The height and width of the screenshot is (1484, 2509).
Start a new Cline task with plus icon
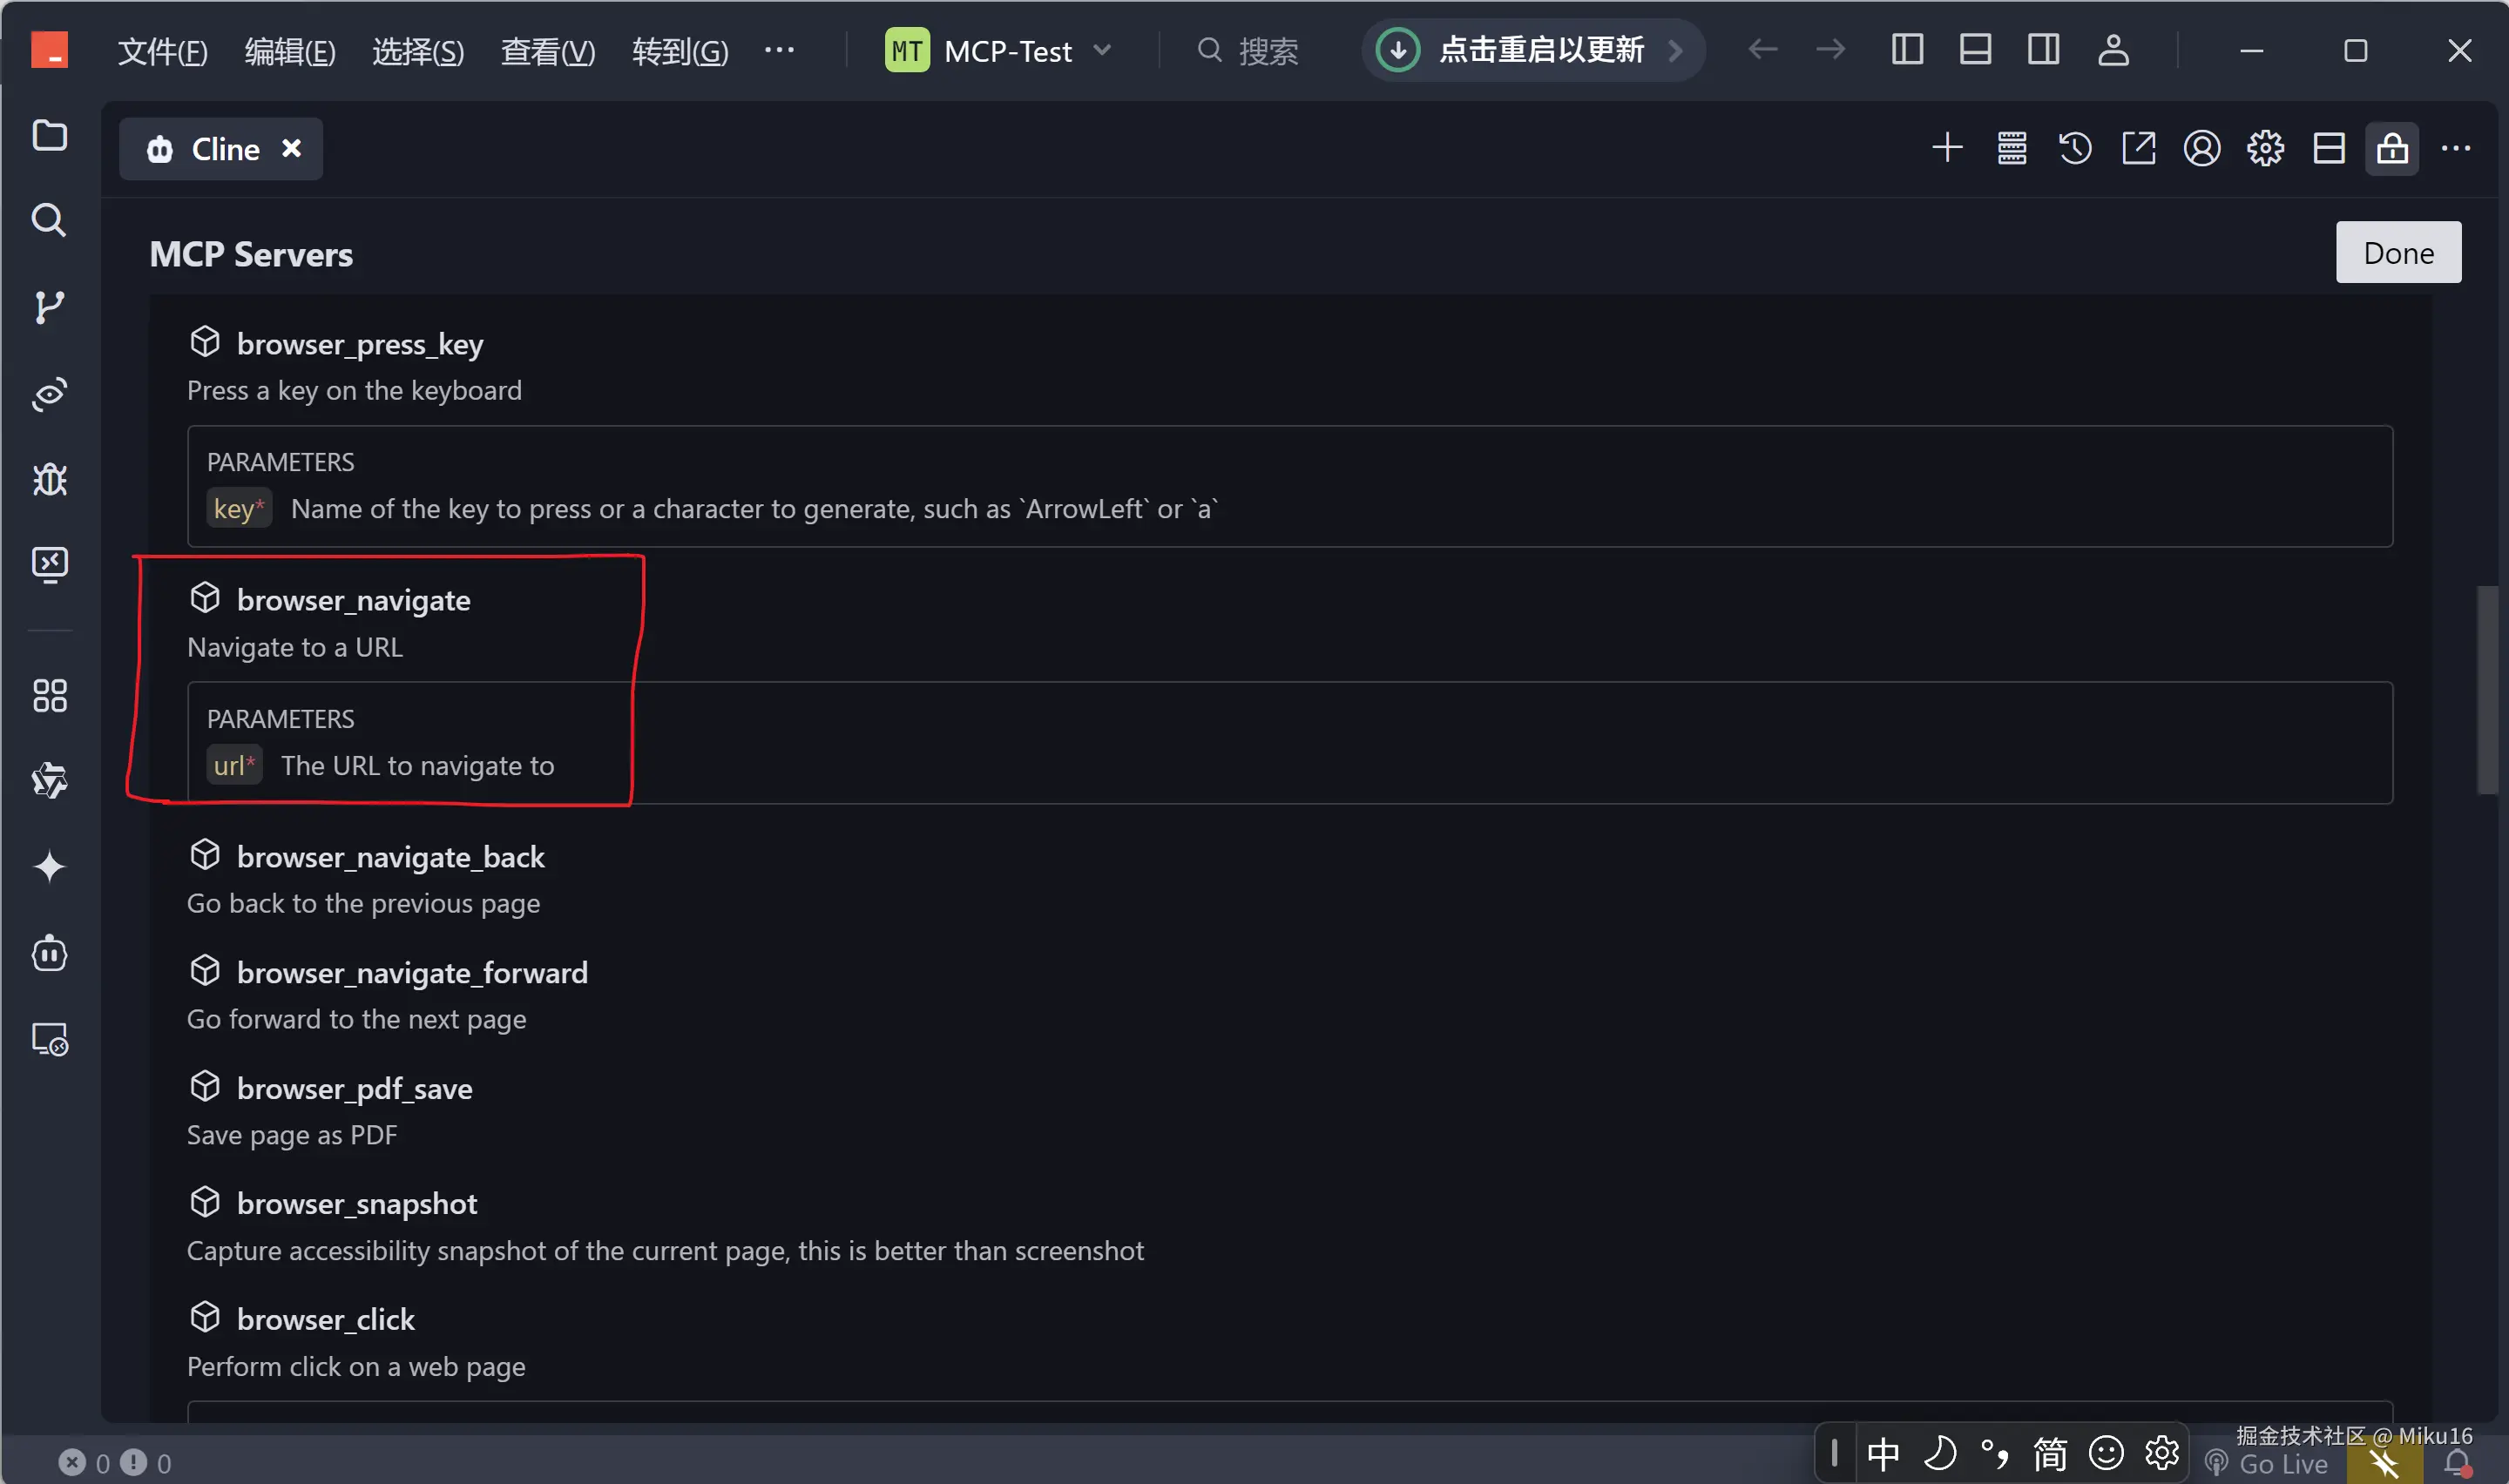[x=1946, y=149]
